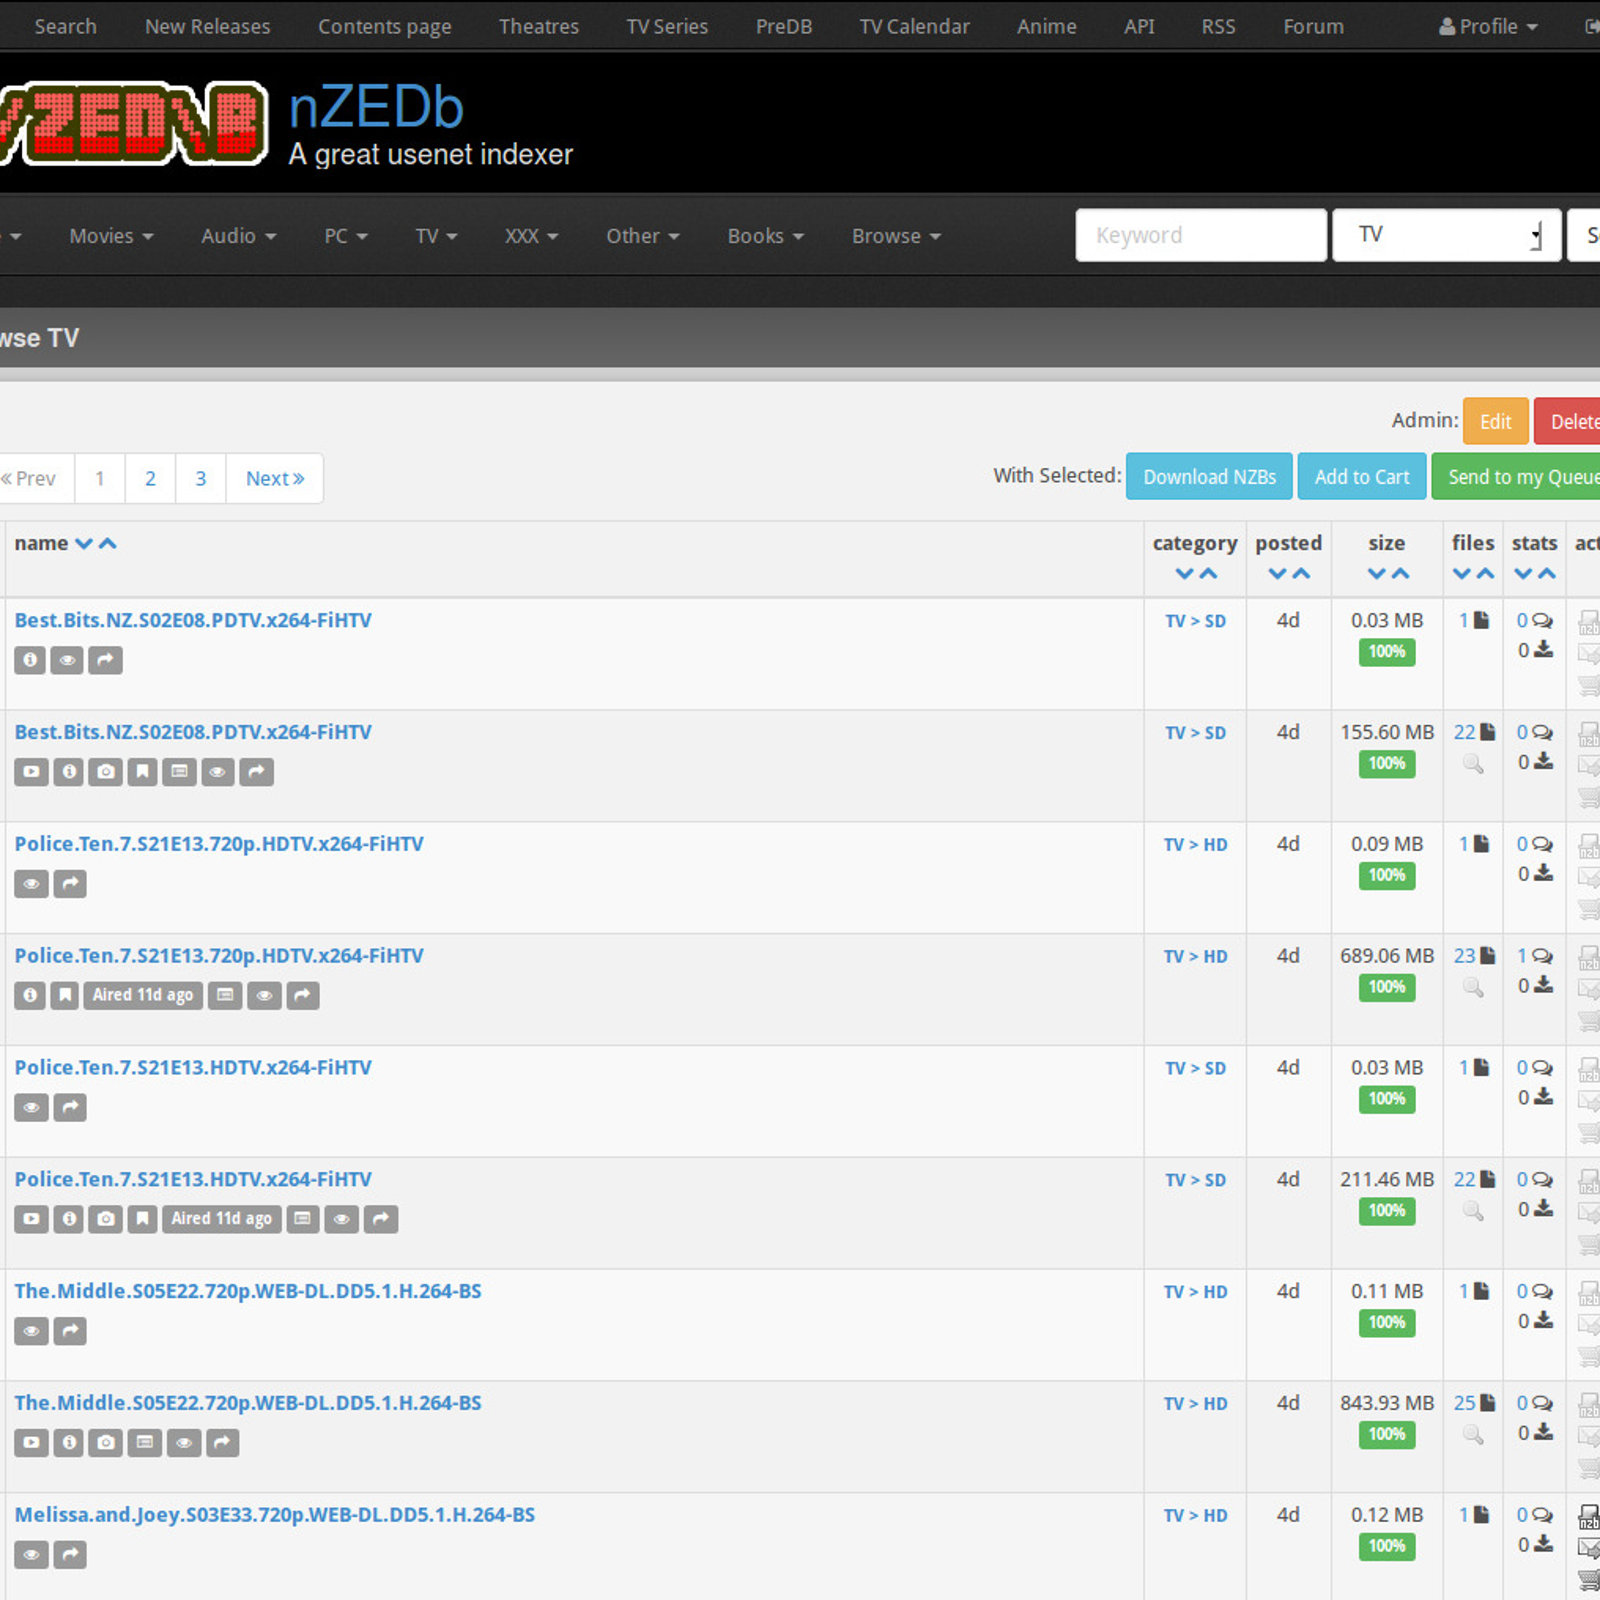Viewport: 1600px width, 1600px height.
Task: Click the Next page link
Action: point(274,479)
